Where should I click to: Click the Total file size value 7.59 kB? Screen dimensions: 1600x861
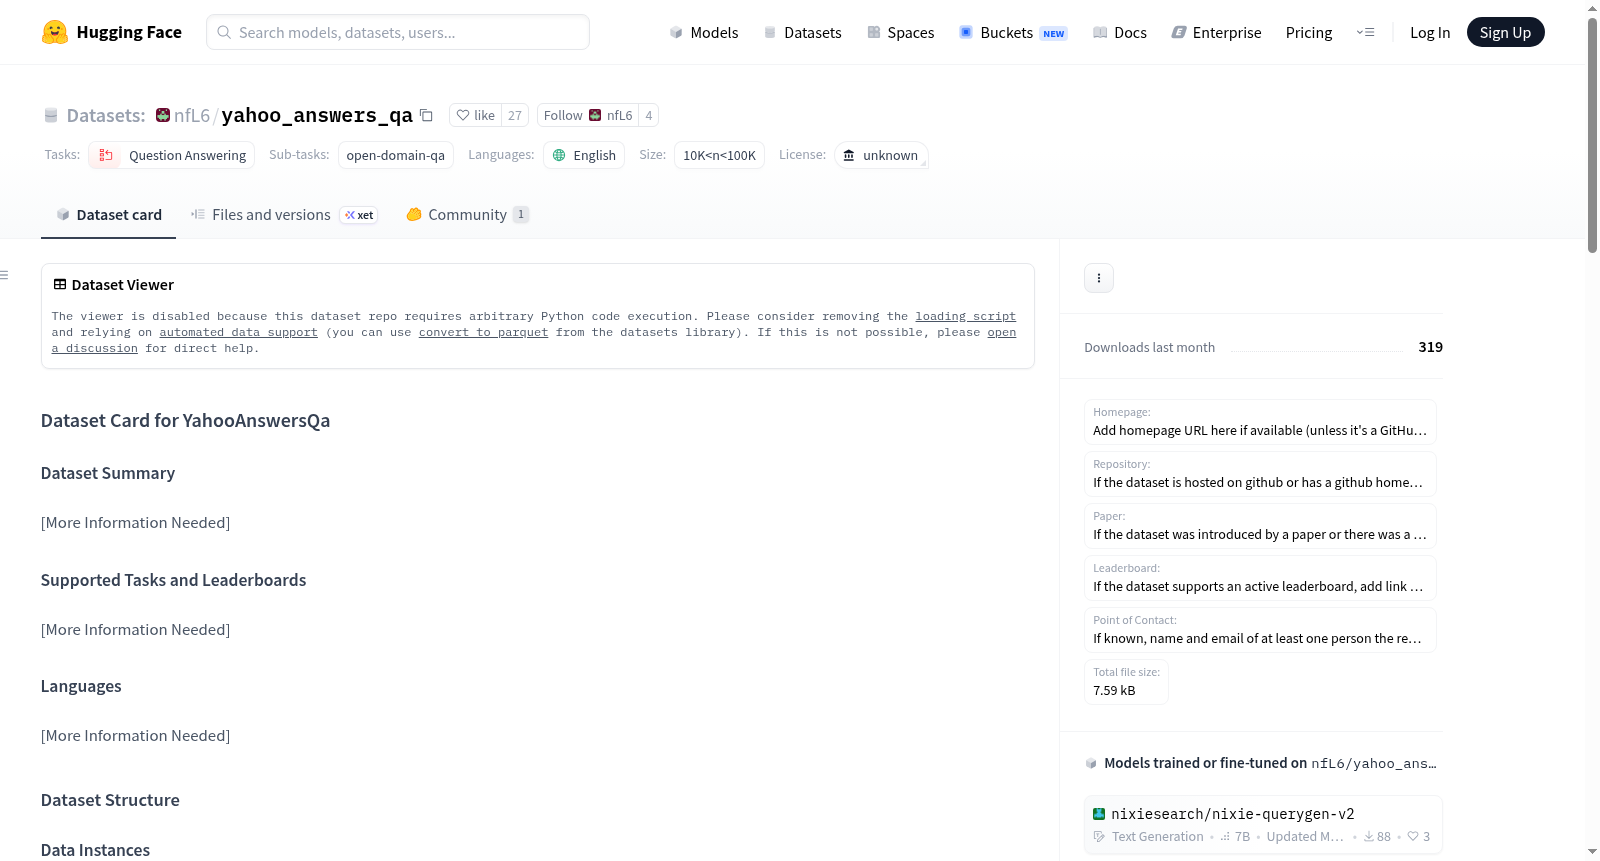[x=1114, y=691]
